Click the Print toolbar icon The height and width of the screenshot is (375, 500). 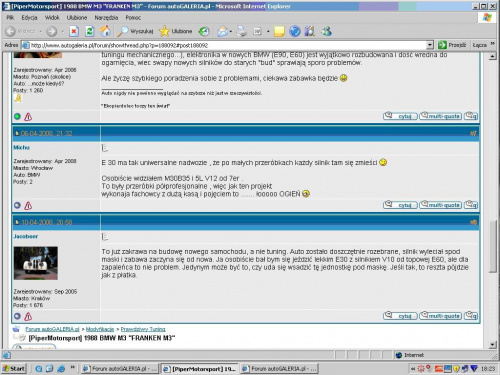(242, 32)
